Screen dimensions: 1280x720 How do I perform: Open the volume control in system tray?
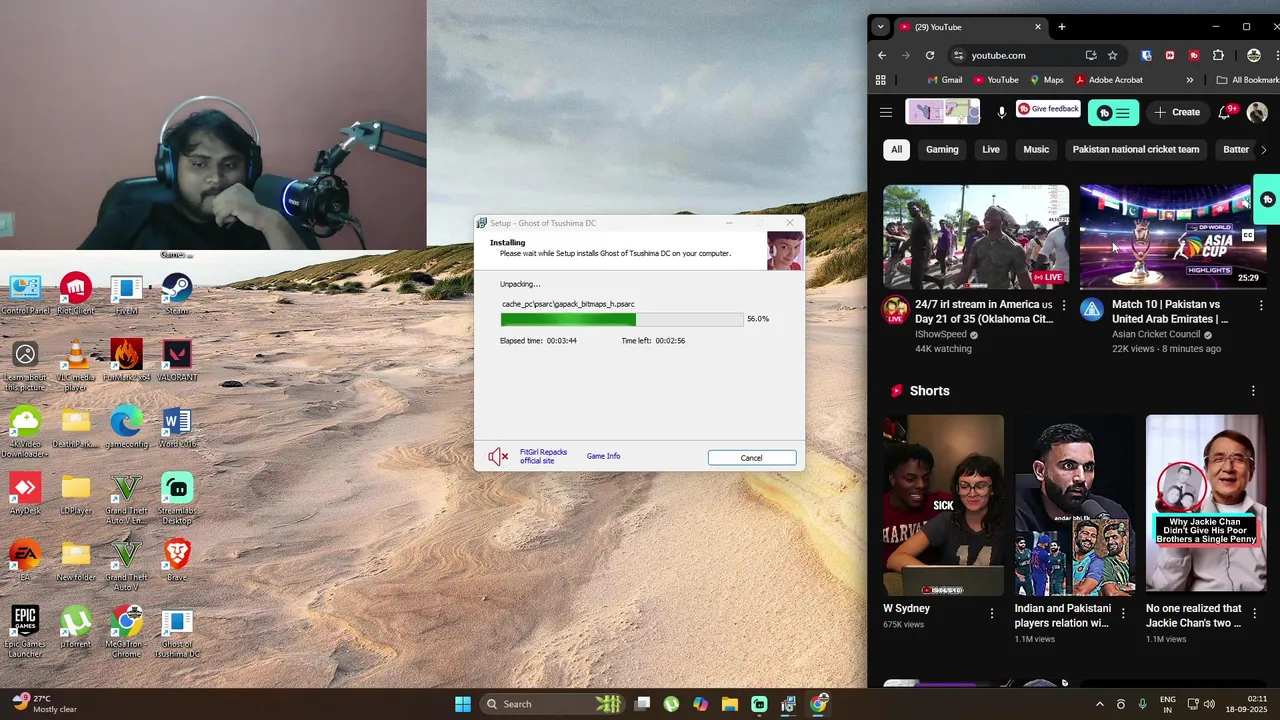1209,704
